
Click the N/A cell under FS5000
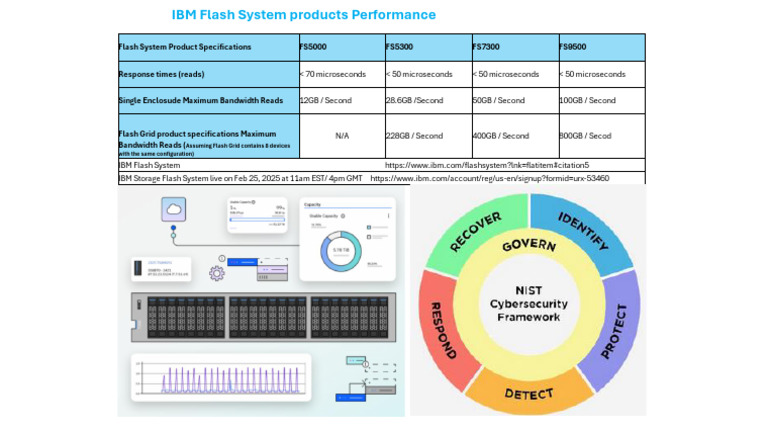tap(342, 136)
